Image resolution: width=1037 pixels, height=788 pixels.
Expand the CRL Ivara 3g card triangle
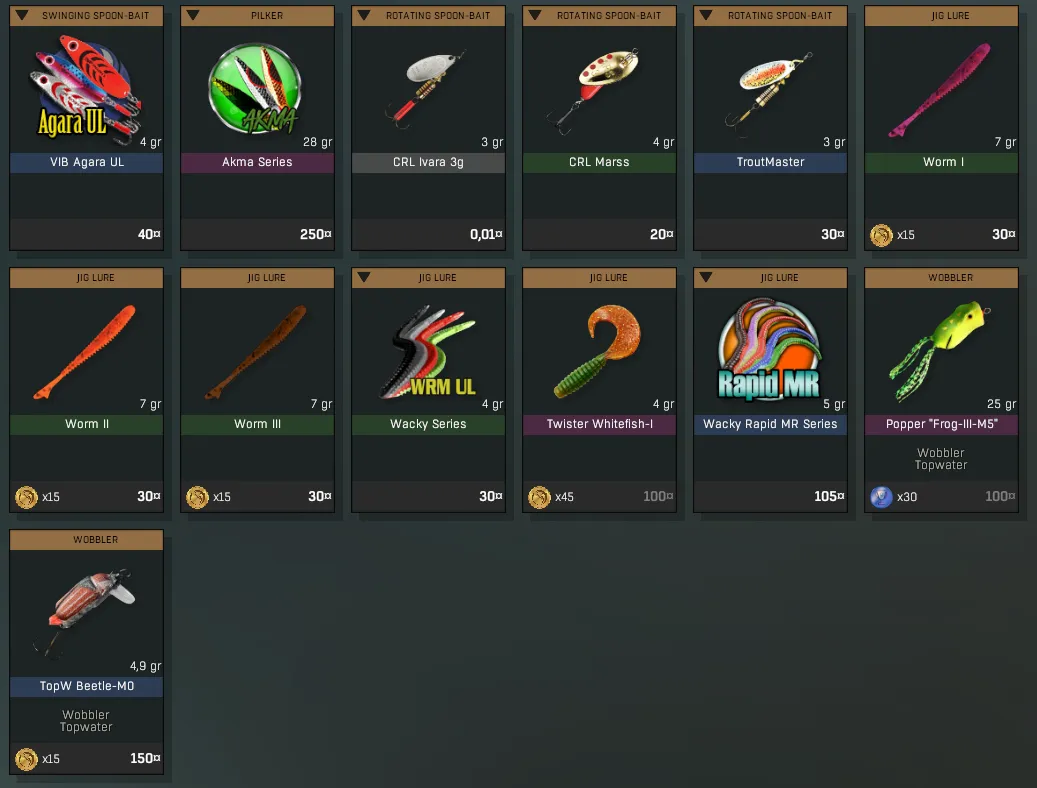pos(364,15)
